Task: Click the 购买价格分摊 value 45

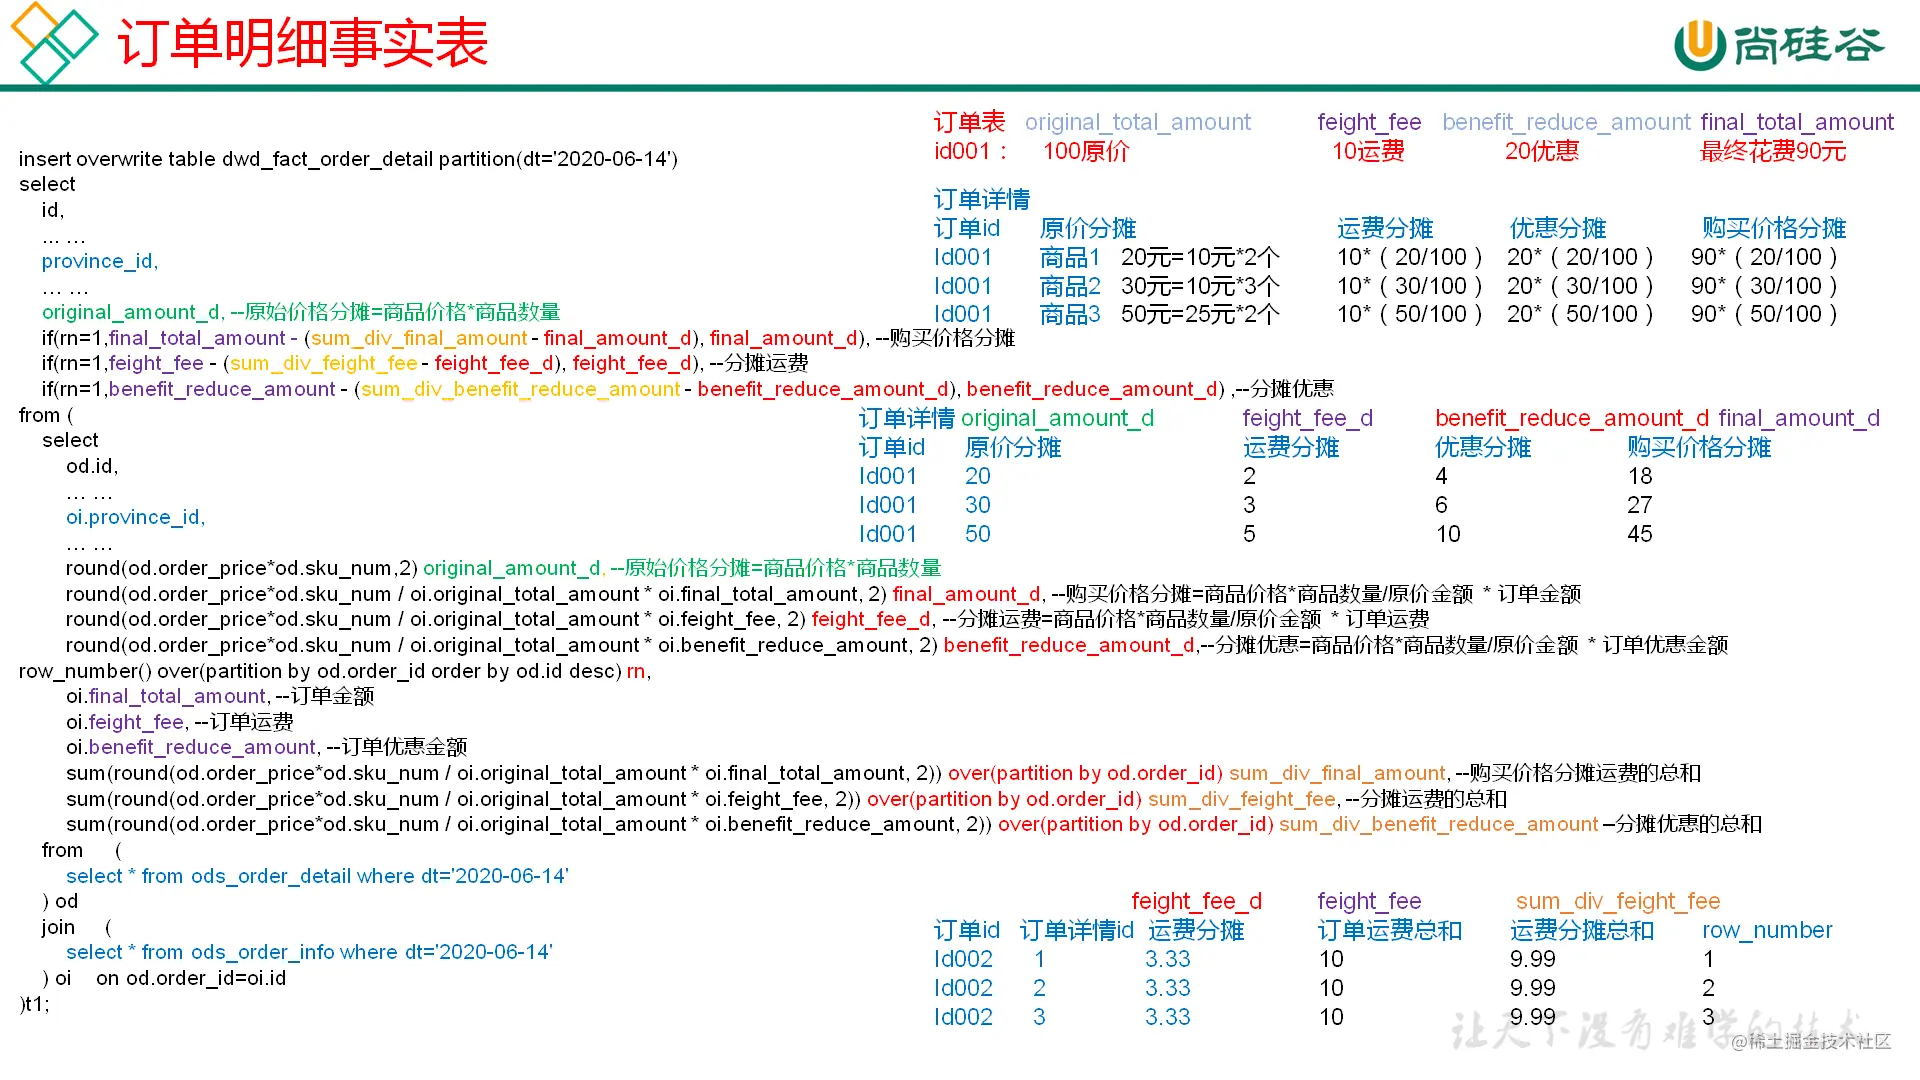Action: [1640, 534]
